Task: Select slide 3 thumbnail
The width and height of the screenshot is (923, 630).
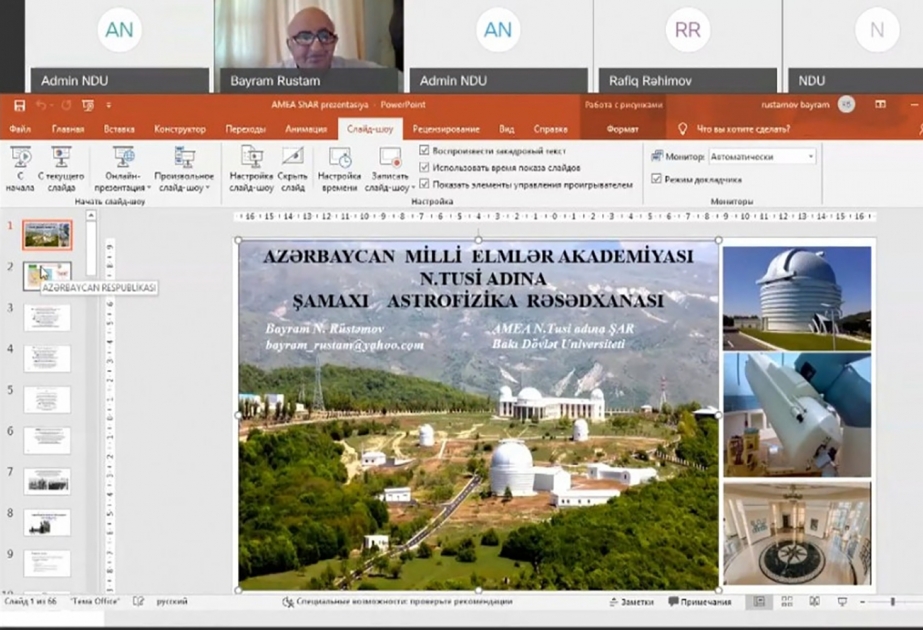Action: tap(47, 317)
